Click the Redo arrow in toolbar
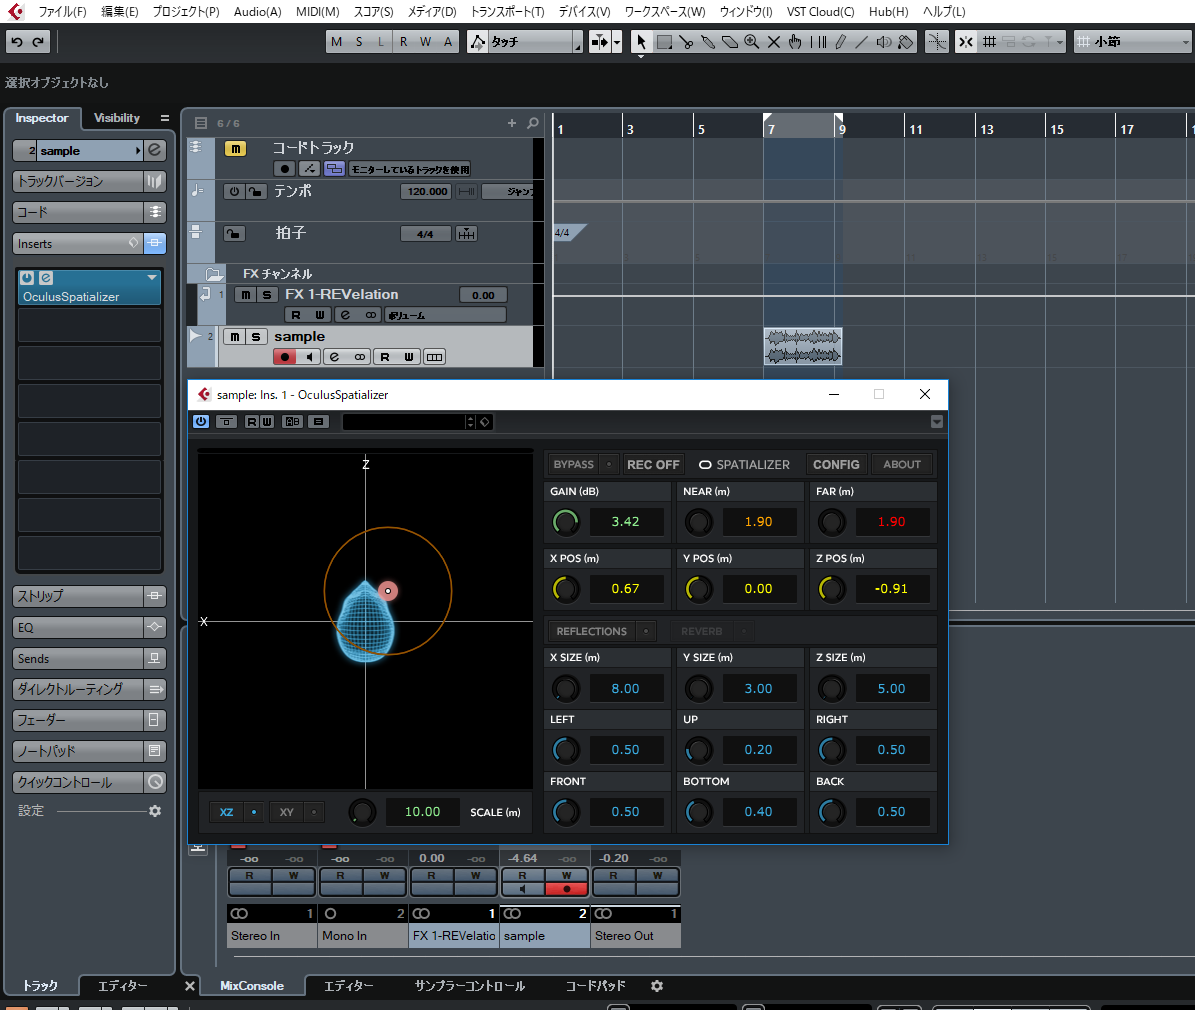 tap(38, 42)
